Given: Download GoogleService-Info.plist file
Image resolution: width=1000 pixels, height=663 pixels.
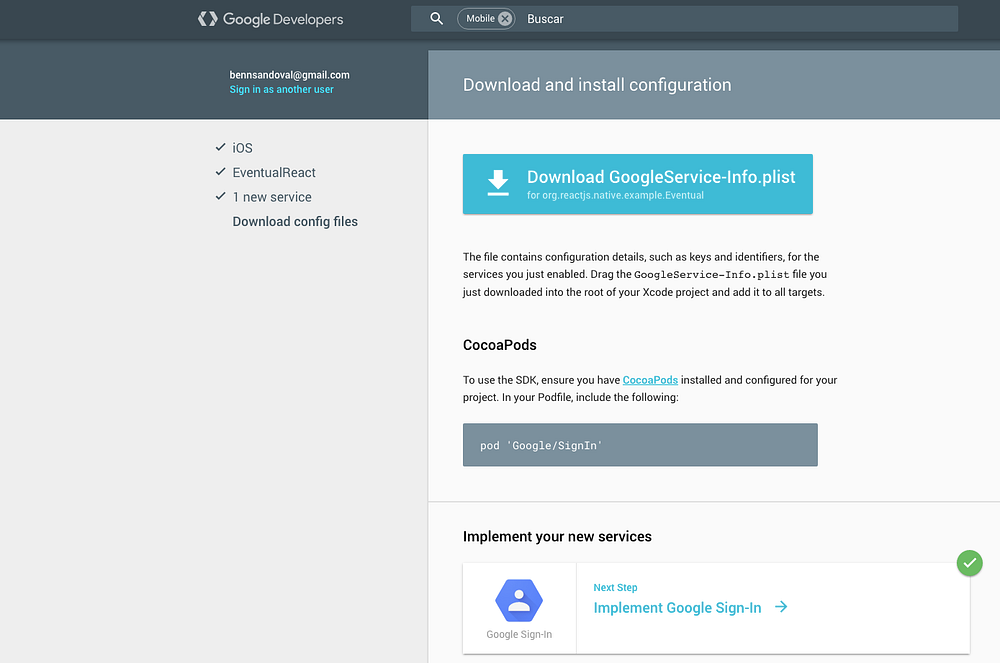Looking at the screenshot, I should pos(638,184).
